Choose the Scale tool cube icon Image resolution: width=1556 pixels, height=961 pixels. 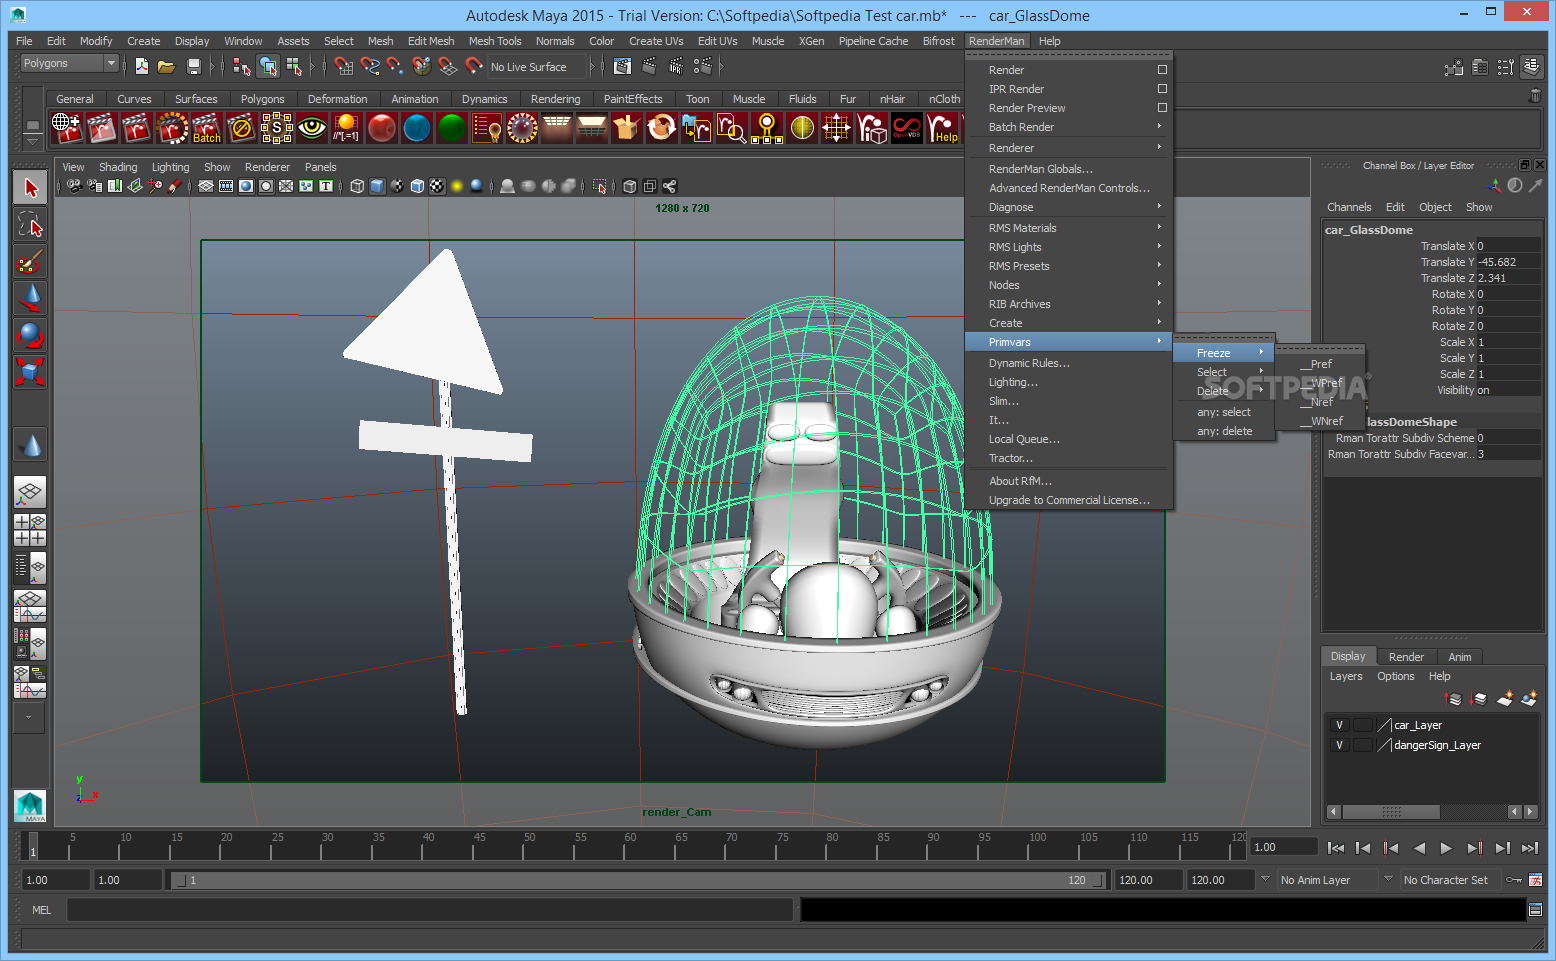pyautogui.click(x=30, y=372)
